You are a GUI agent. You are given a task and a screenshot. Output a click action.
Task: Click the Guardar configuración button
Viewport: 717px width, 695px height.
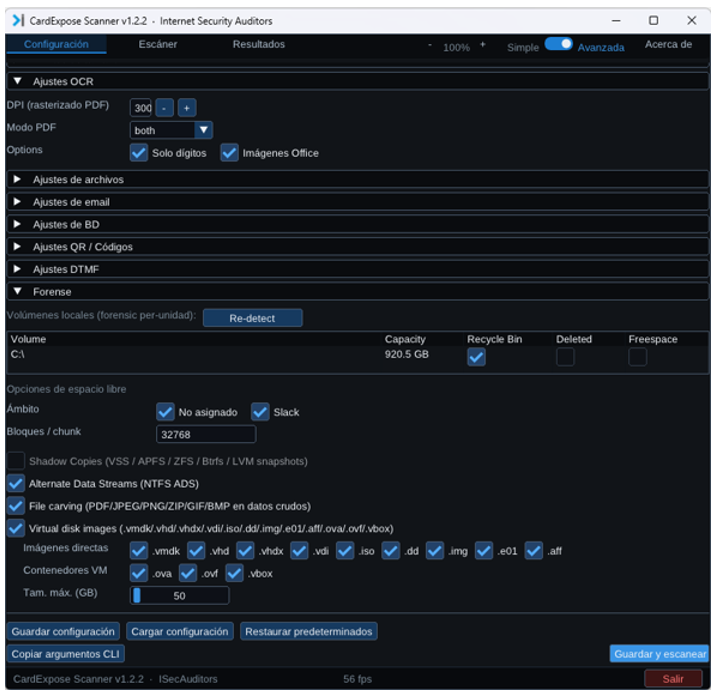click(x=63, y=631)
